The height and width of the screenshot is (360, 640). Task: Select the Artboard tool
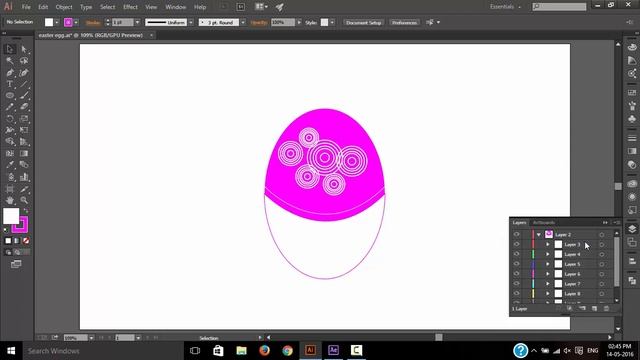[x=10, y=189]
